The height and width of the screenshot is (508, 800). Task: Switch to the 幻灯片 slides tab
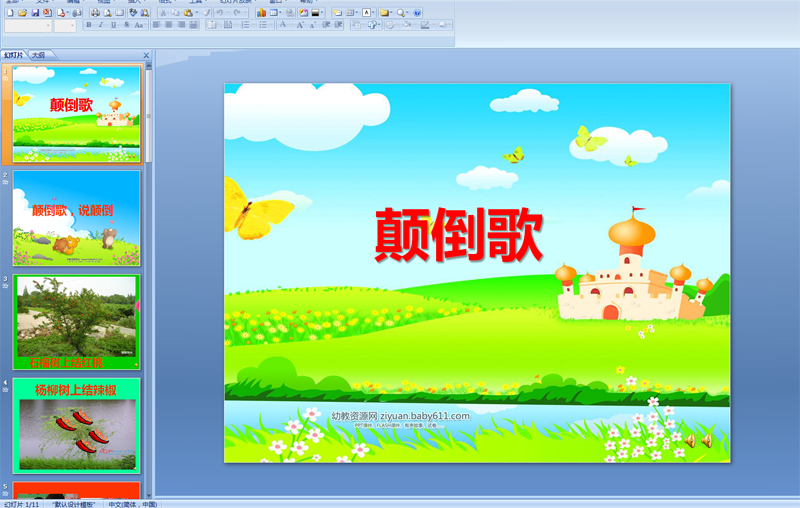[x=13, y=55]
